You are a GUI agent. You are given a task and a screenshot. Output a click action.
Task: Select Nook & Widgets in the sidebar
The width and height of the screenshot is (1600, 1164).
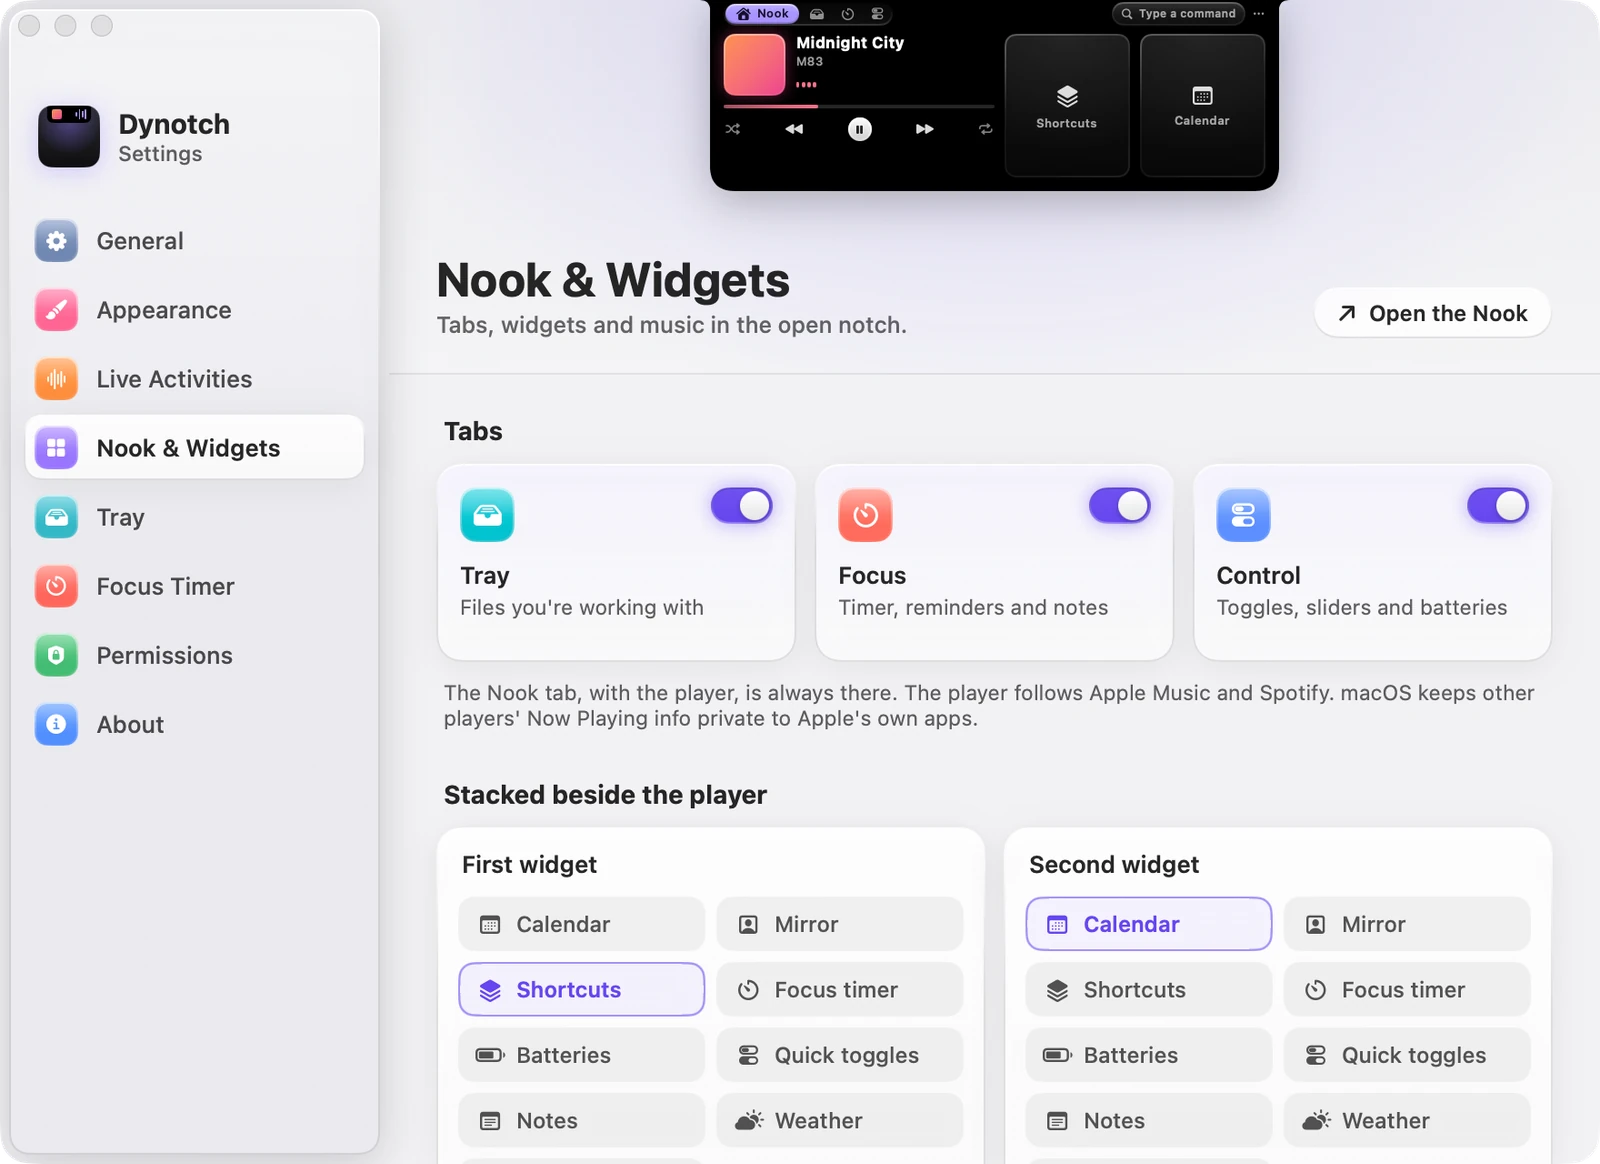tap(195, 448)
